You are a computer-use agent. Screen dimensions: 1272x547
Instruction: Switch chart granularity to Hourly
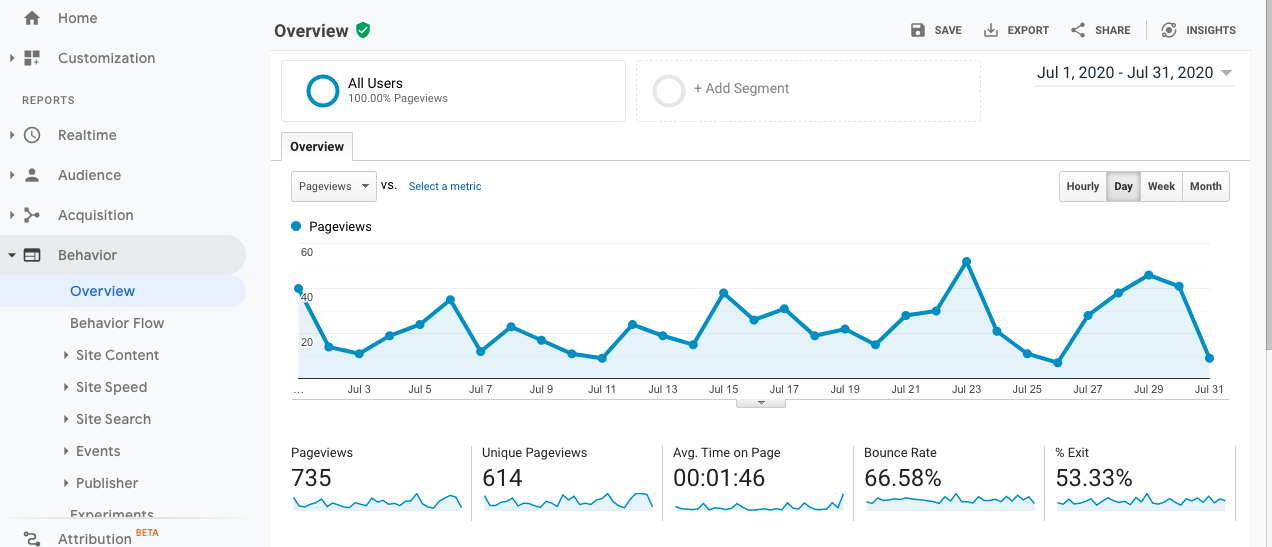coord(1082,186)
